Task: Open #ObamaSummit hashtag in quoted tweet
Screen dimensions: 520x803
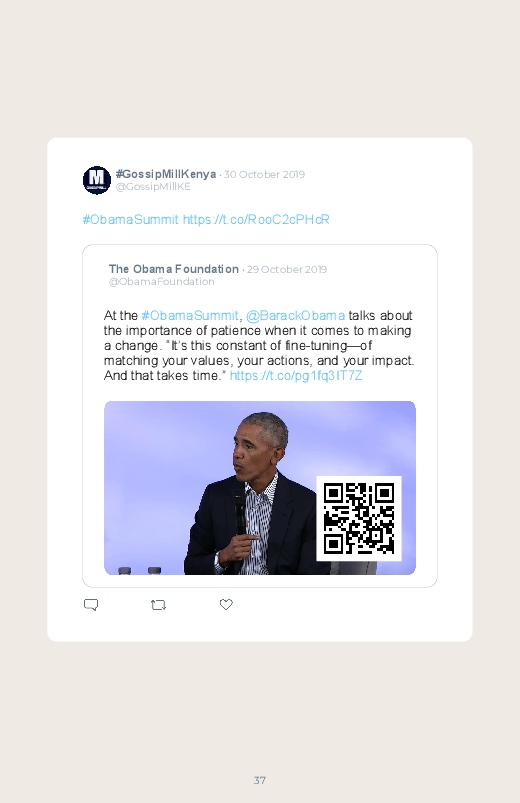Action: click(190, 315)
